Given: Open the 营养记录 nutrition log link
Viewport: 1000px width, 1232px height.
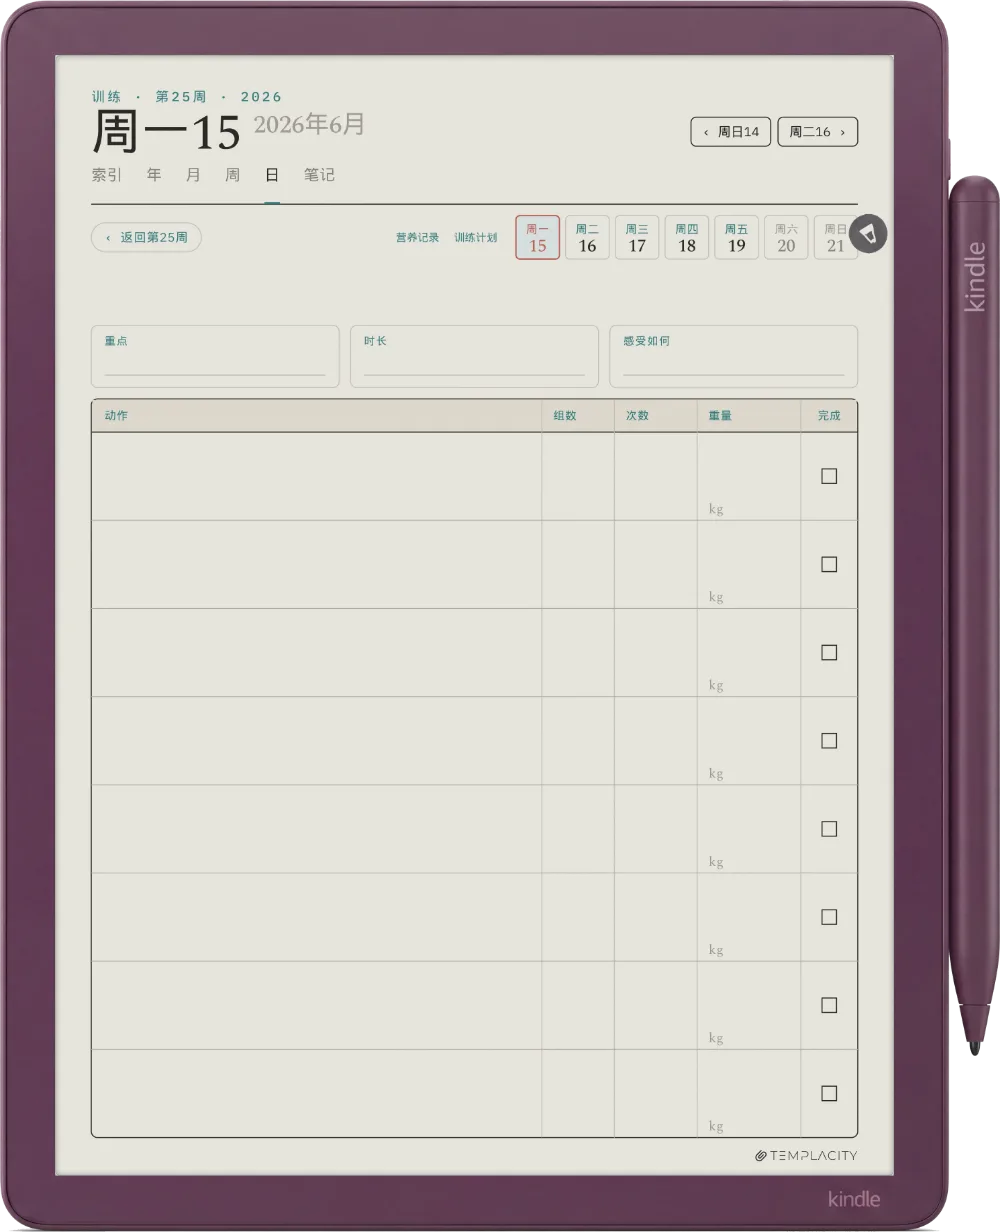Looking at the screenshot, I should pyautogui.click(x=417, y=238).
